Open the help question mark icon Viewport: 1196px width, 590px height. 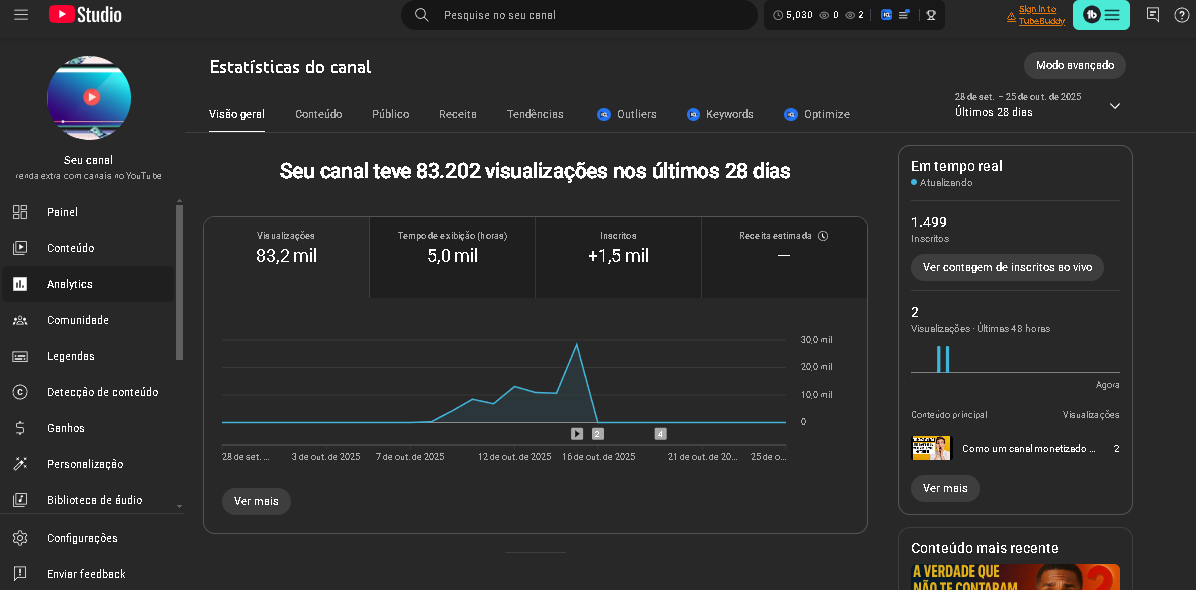pyautogui.click(x=1181, y=15)
